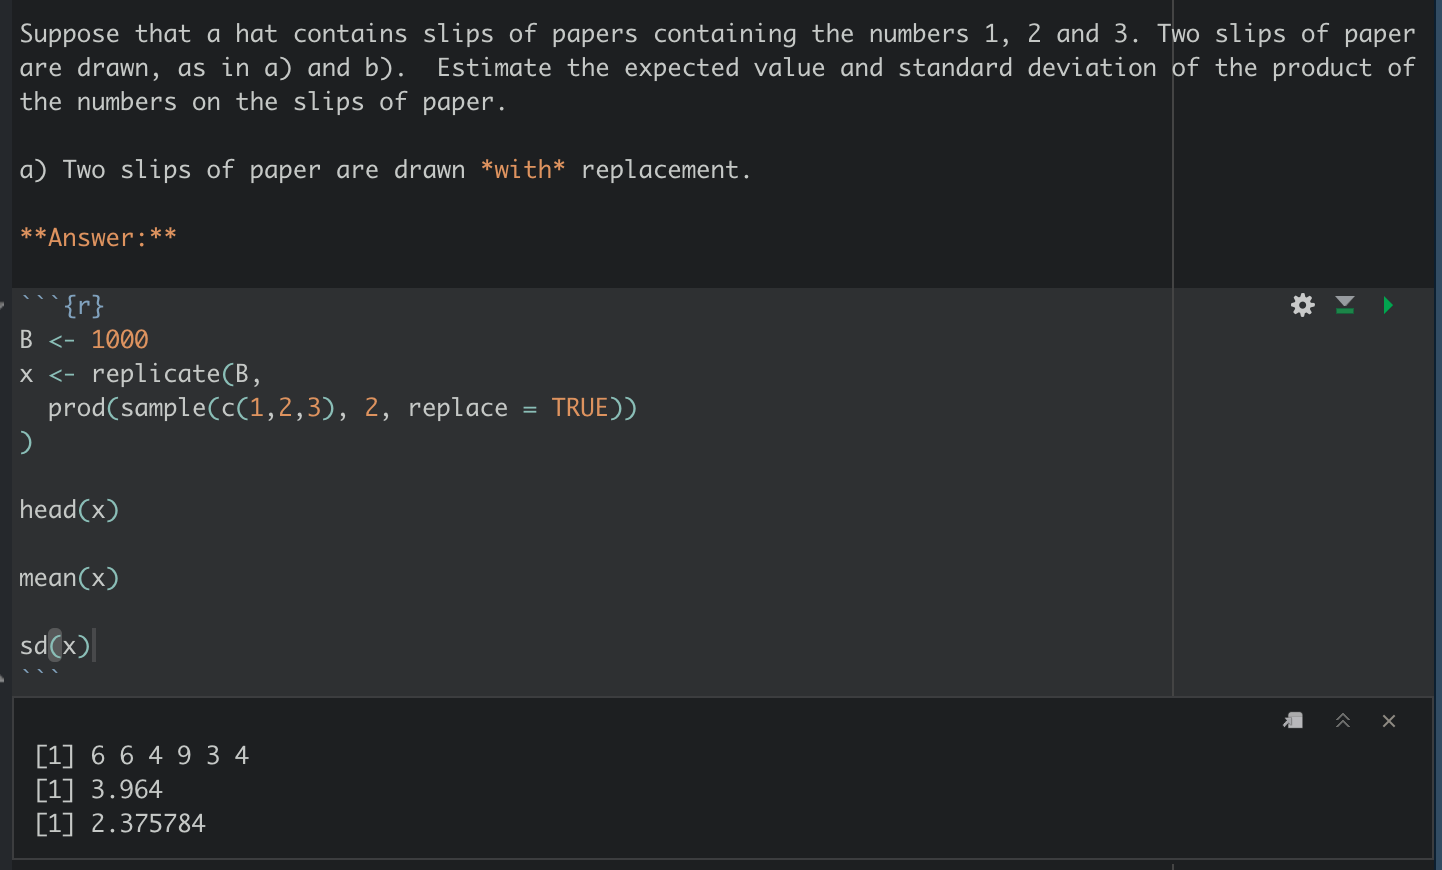Click the output row 6 6 4 9 3 4
Image resolution: width=1442 pixels, height=870 pixels.
142,755
